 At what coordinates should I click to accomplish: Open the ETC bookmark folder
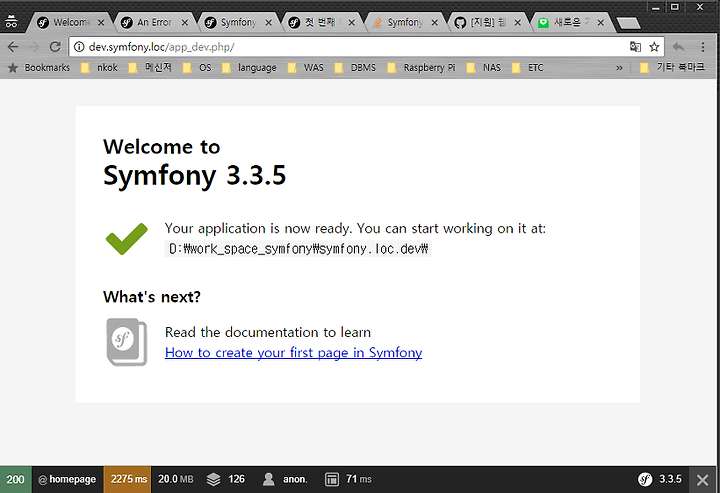528,67
